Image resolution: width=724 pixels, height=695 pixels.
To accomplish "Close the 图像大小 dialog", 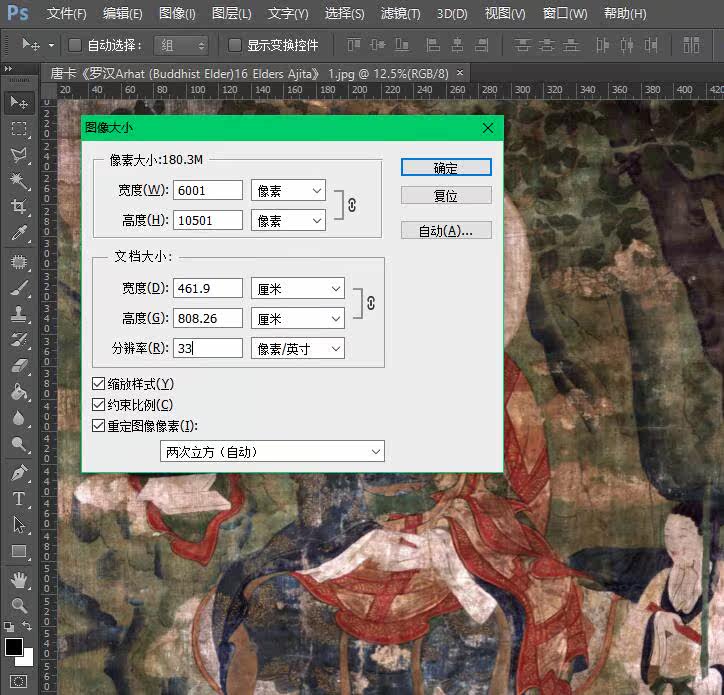I will point(488,128).
